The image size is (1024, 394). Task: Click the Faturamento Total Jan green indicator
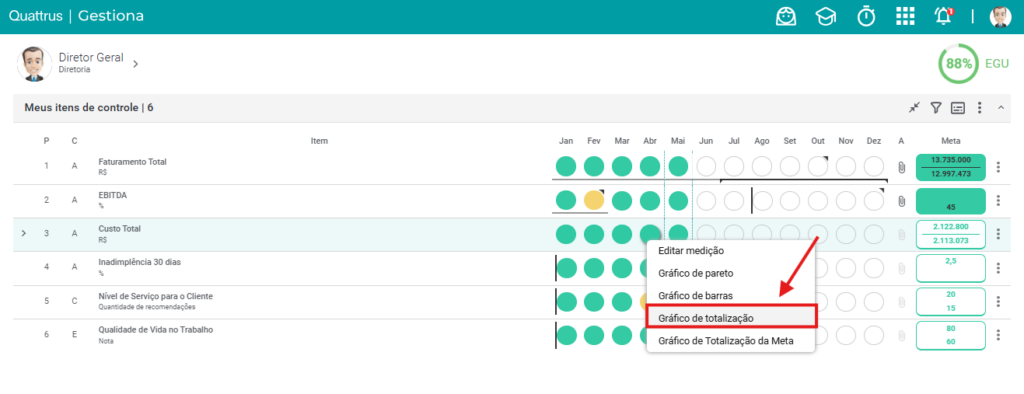[x=566, y=166]
